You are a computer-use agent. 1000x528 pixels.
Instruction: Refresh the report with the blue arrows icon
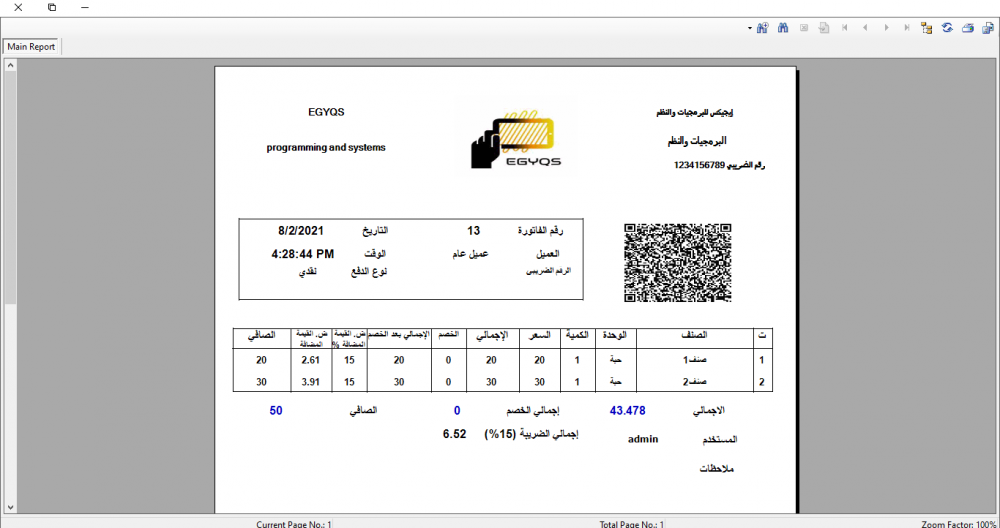click(x=947, y=28)
